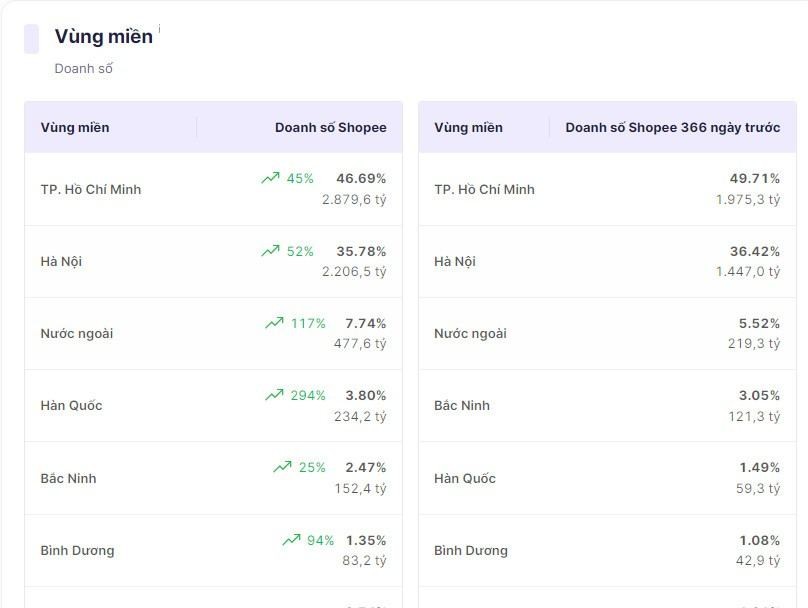Screen dimensions: 808x608
Task: Click the 36.42% share value
Action: click(755, 251)
